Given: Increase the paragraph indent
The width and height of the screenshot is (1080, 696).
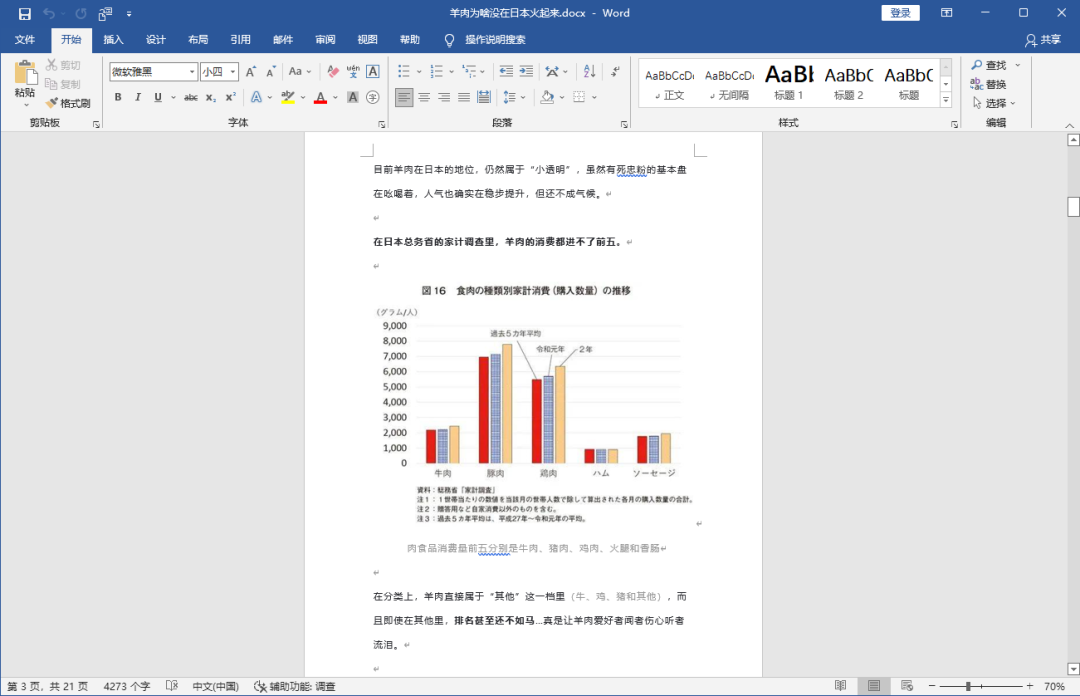Looking at the screenshot, I should point(526,71).
